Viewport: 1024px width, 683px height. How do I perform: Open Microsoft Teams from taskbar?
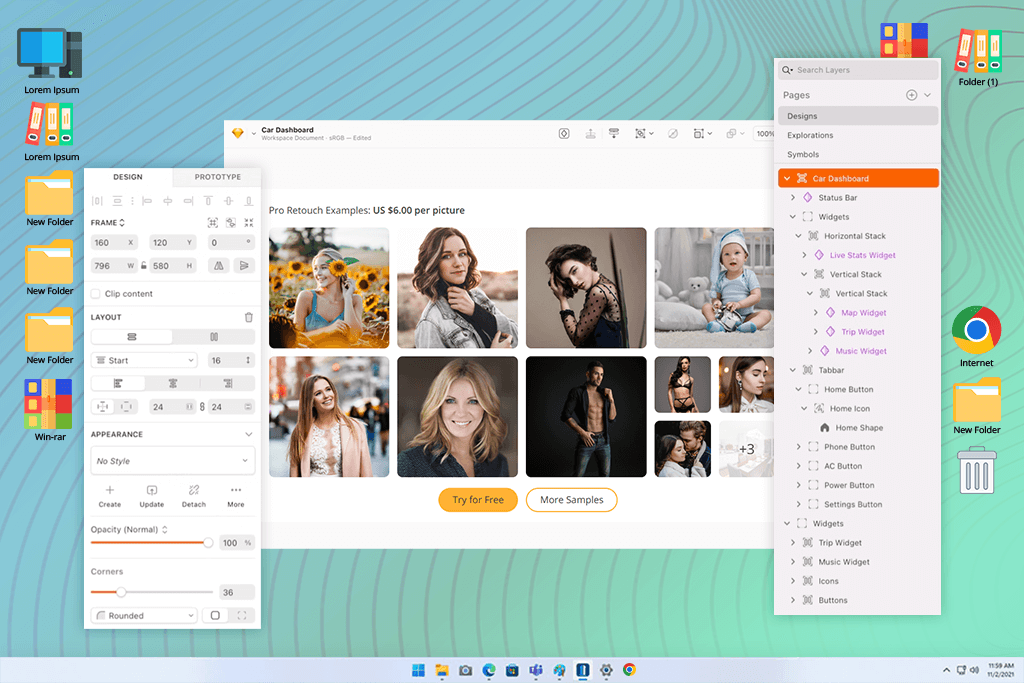(536, 670)
